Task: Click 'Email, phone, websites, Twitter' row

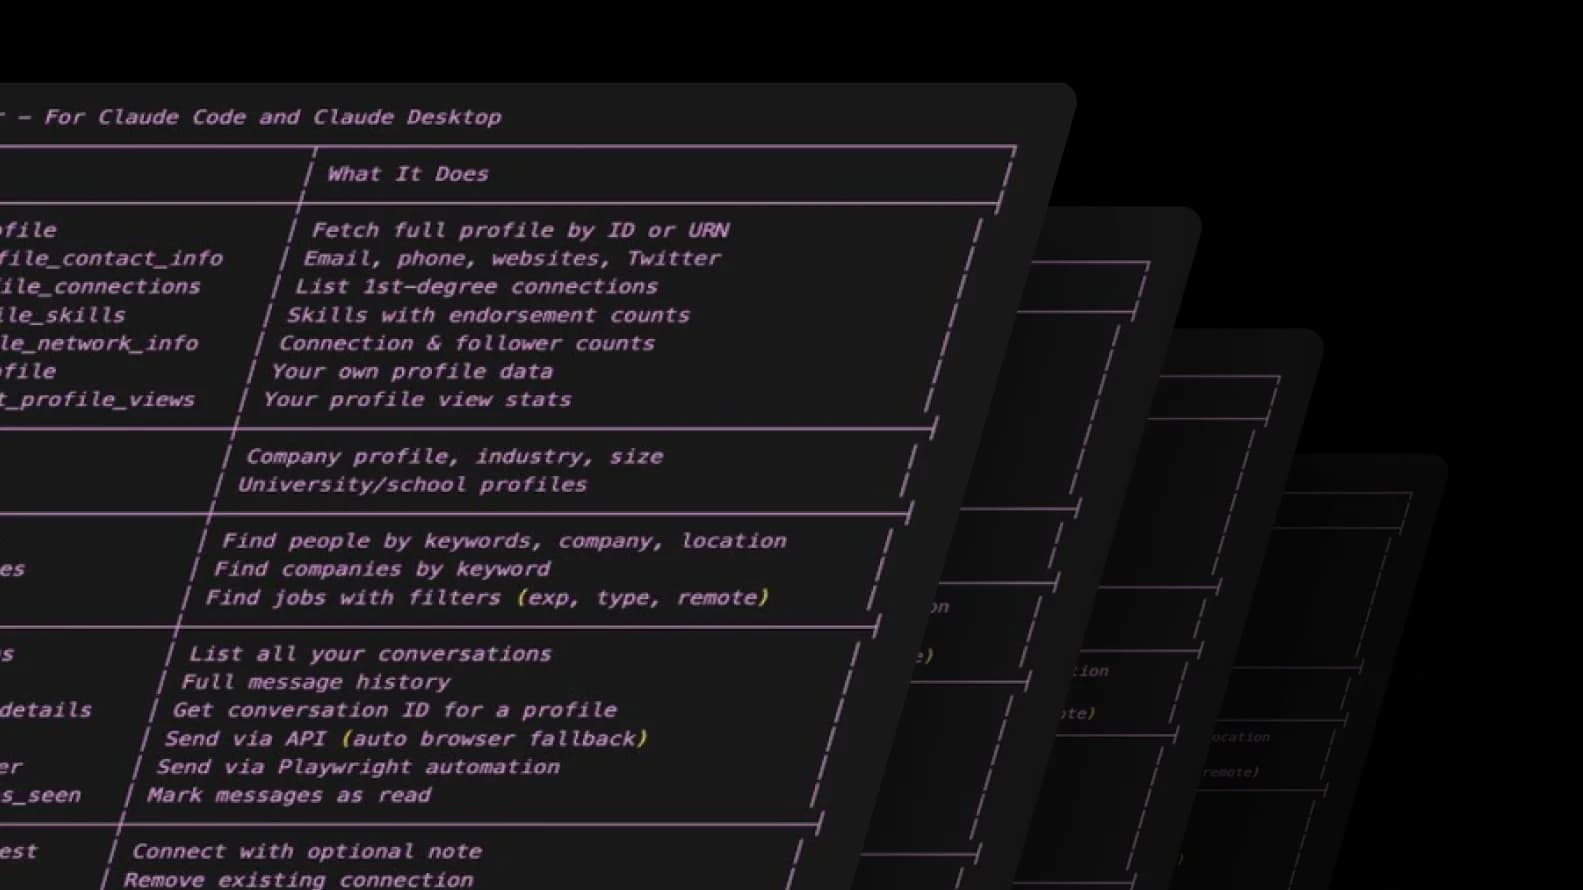Action: pos(512,258)
